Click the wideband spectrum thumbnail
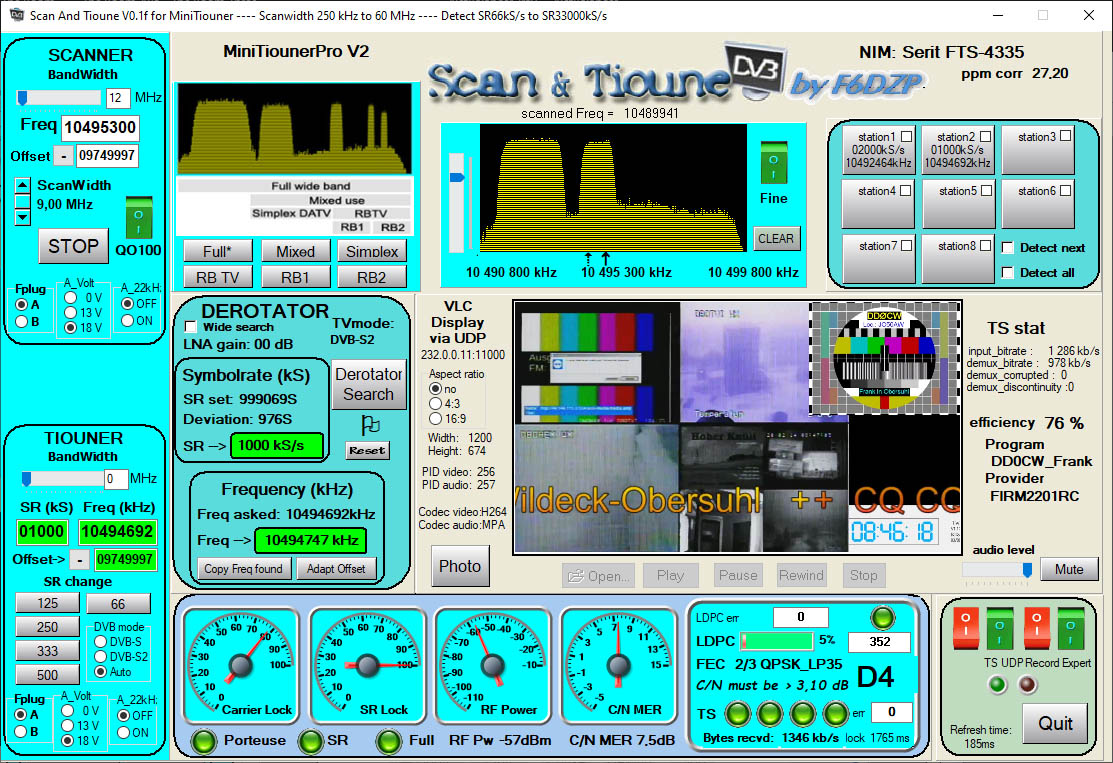 point(295,128)
